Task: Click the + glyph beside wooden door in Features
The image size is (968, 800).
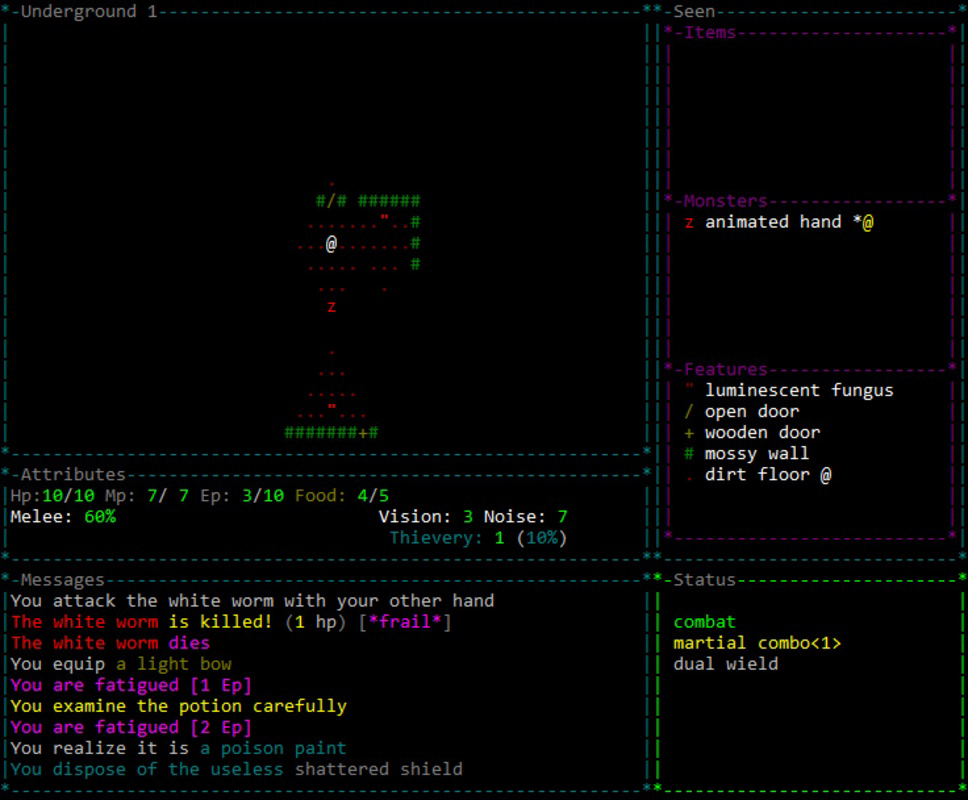Action: click(x=690, y=433)
